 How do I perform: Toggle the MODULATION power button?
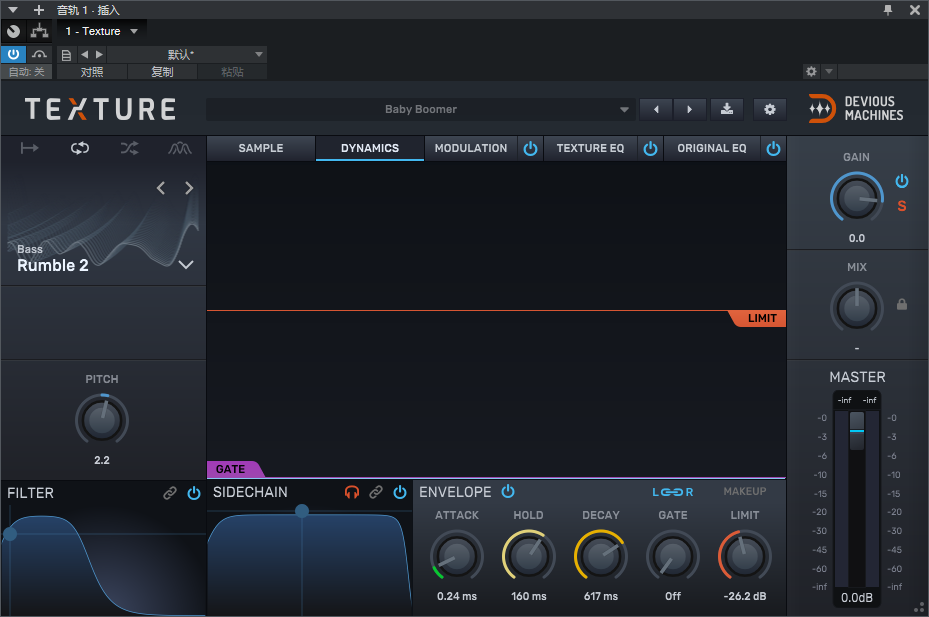pyautogui.click(x=530, y=148)
